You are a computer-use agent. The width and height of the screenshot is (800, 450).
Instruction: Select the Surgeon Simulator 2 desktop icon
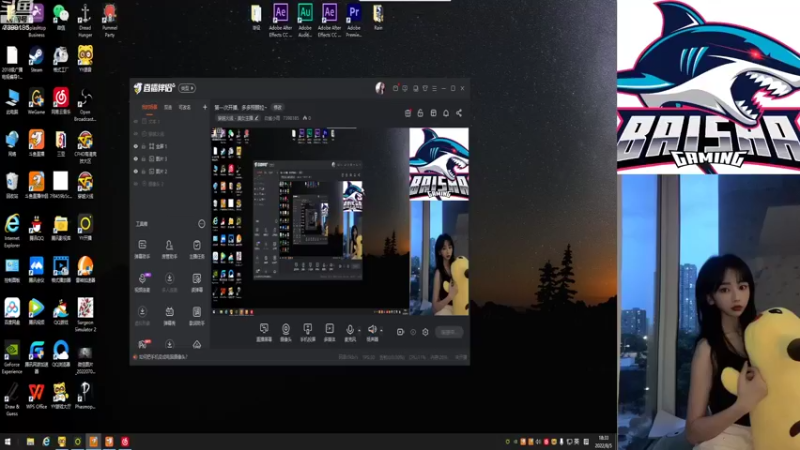click(x=85, y=314)
